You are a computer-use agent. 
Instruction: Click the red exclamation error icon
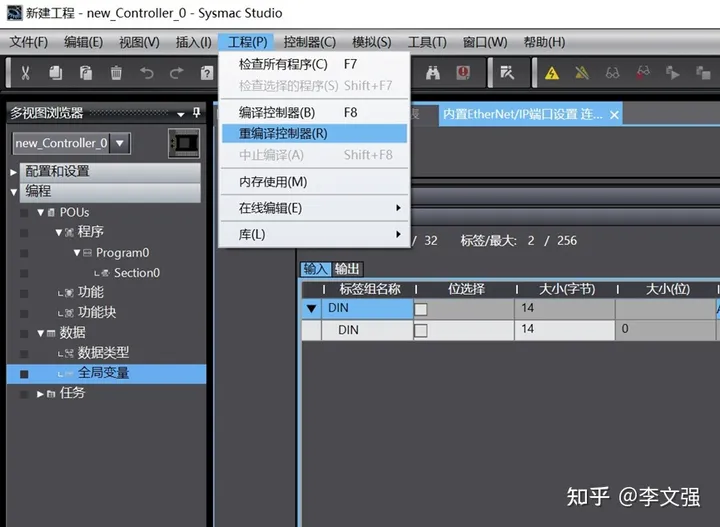463,73
